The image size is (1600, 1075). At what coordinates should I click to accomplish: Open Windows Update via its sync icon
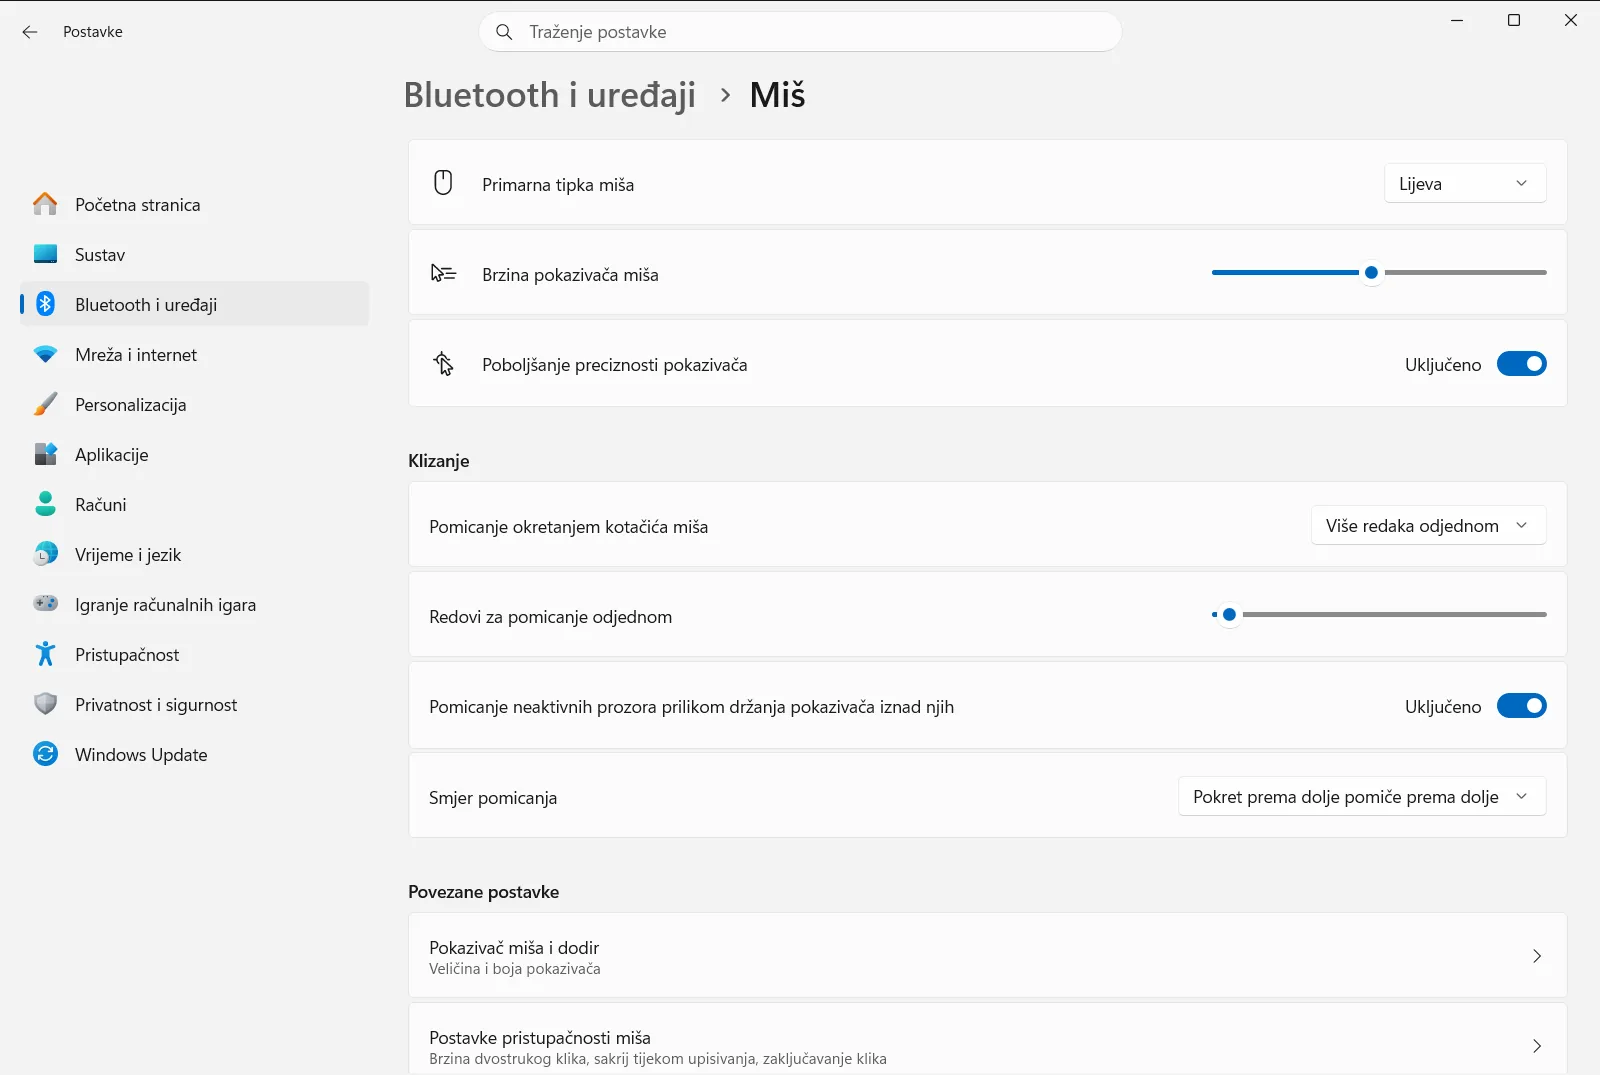pos(45,754)
